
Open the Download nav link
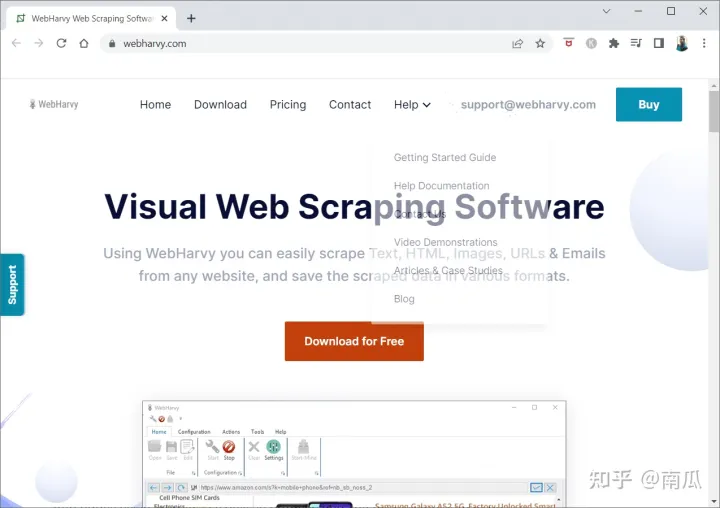click(x=220, y=105)
